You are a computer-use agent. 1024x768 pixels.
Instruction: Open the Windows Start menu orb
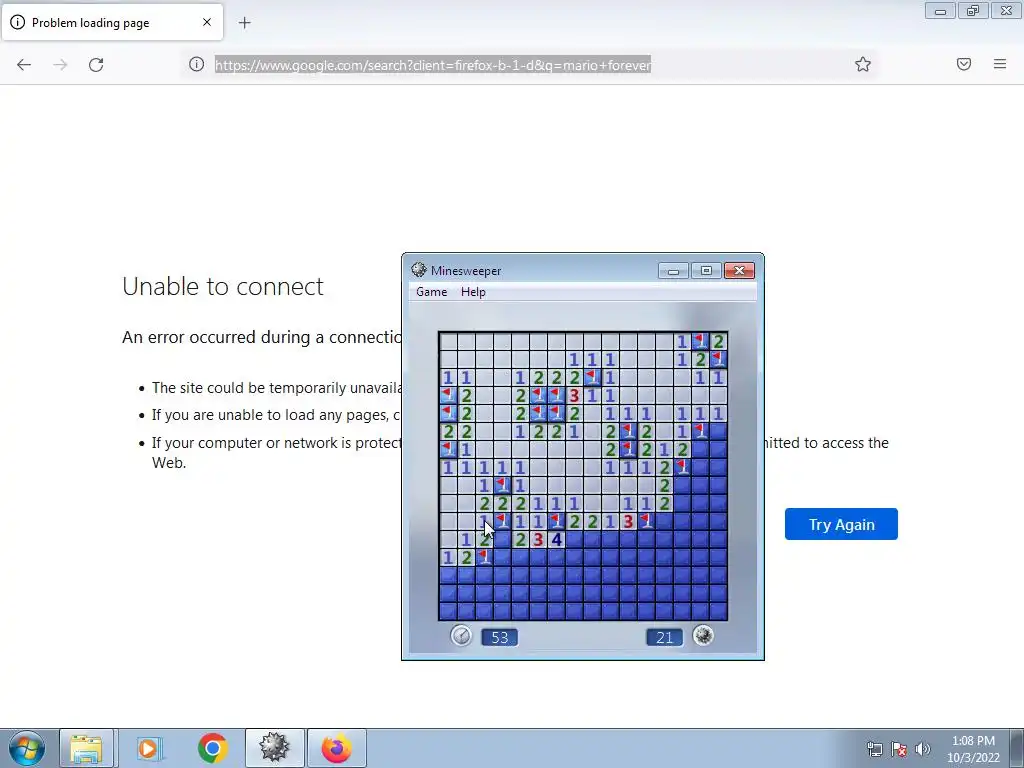27,748
